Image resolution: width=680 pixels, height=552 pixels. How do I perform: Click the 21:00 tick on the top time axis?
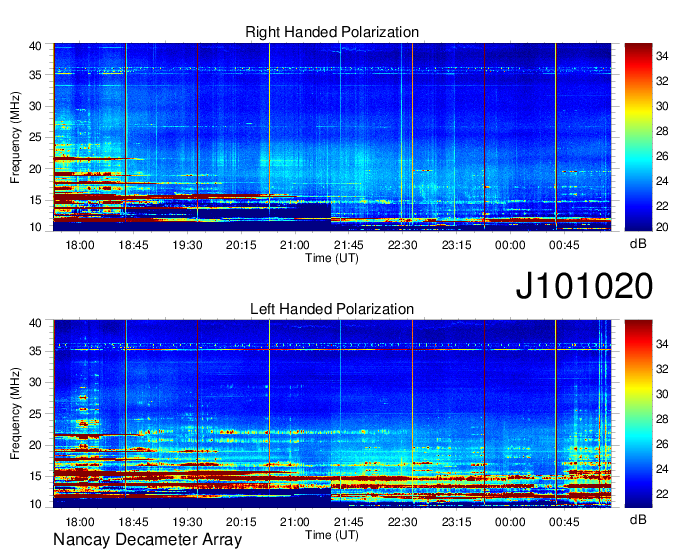[295, 245]
